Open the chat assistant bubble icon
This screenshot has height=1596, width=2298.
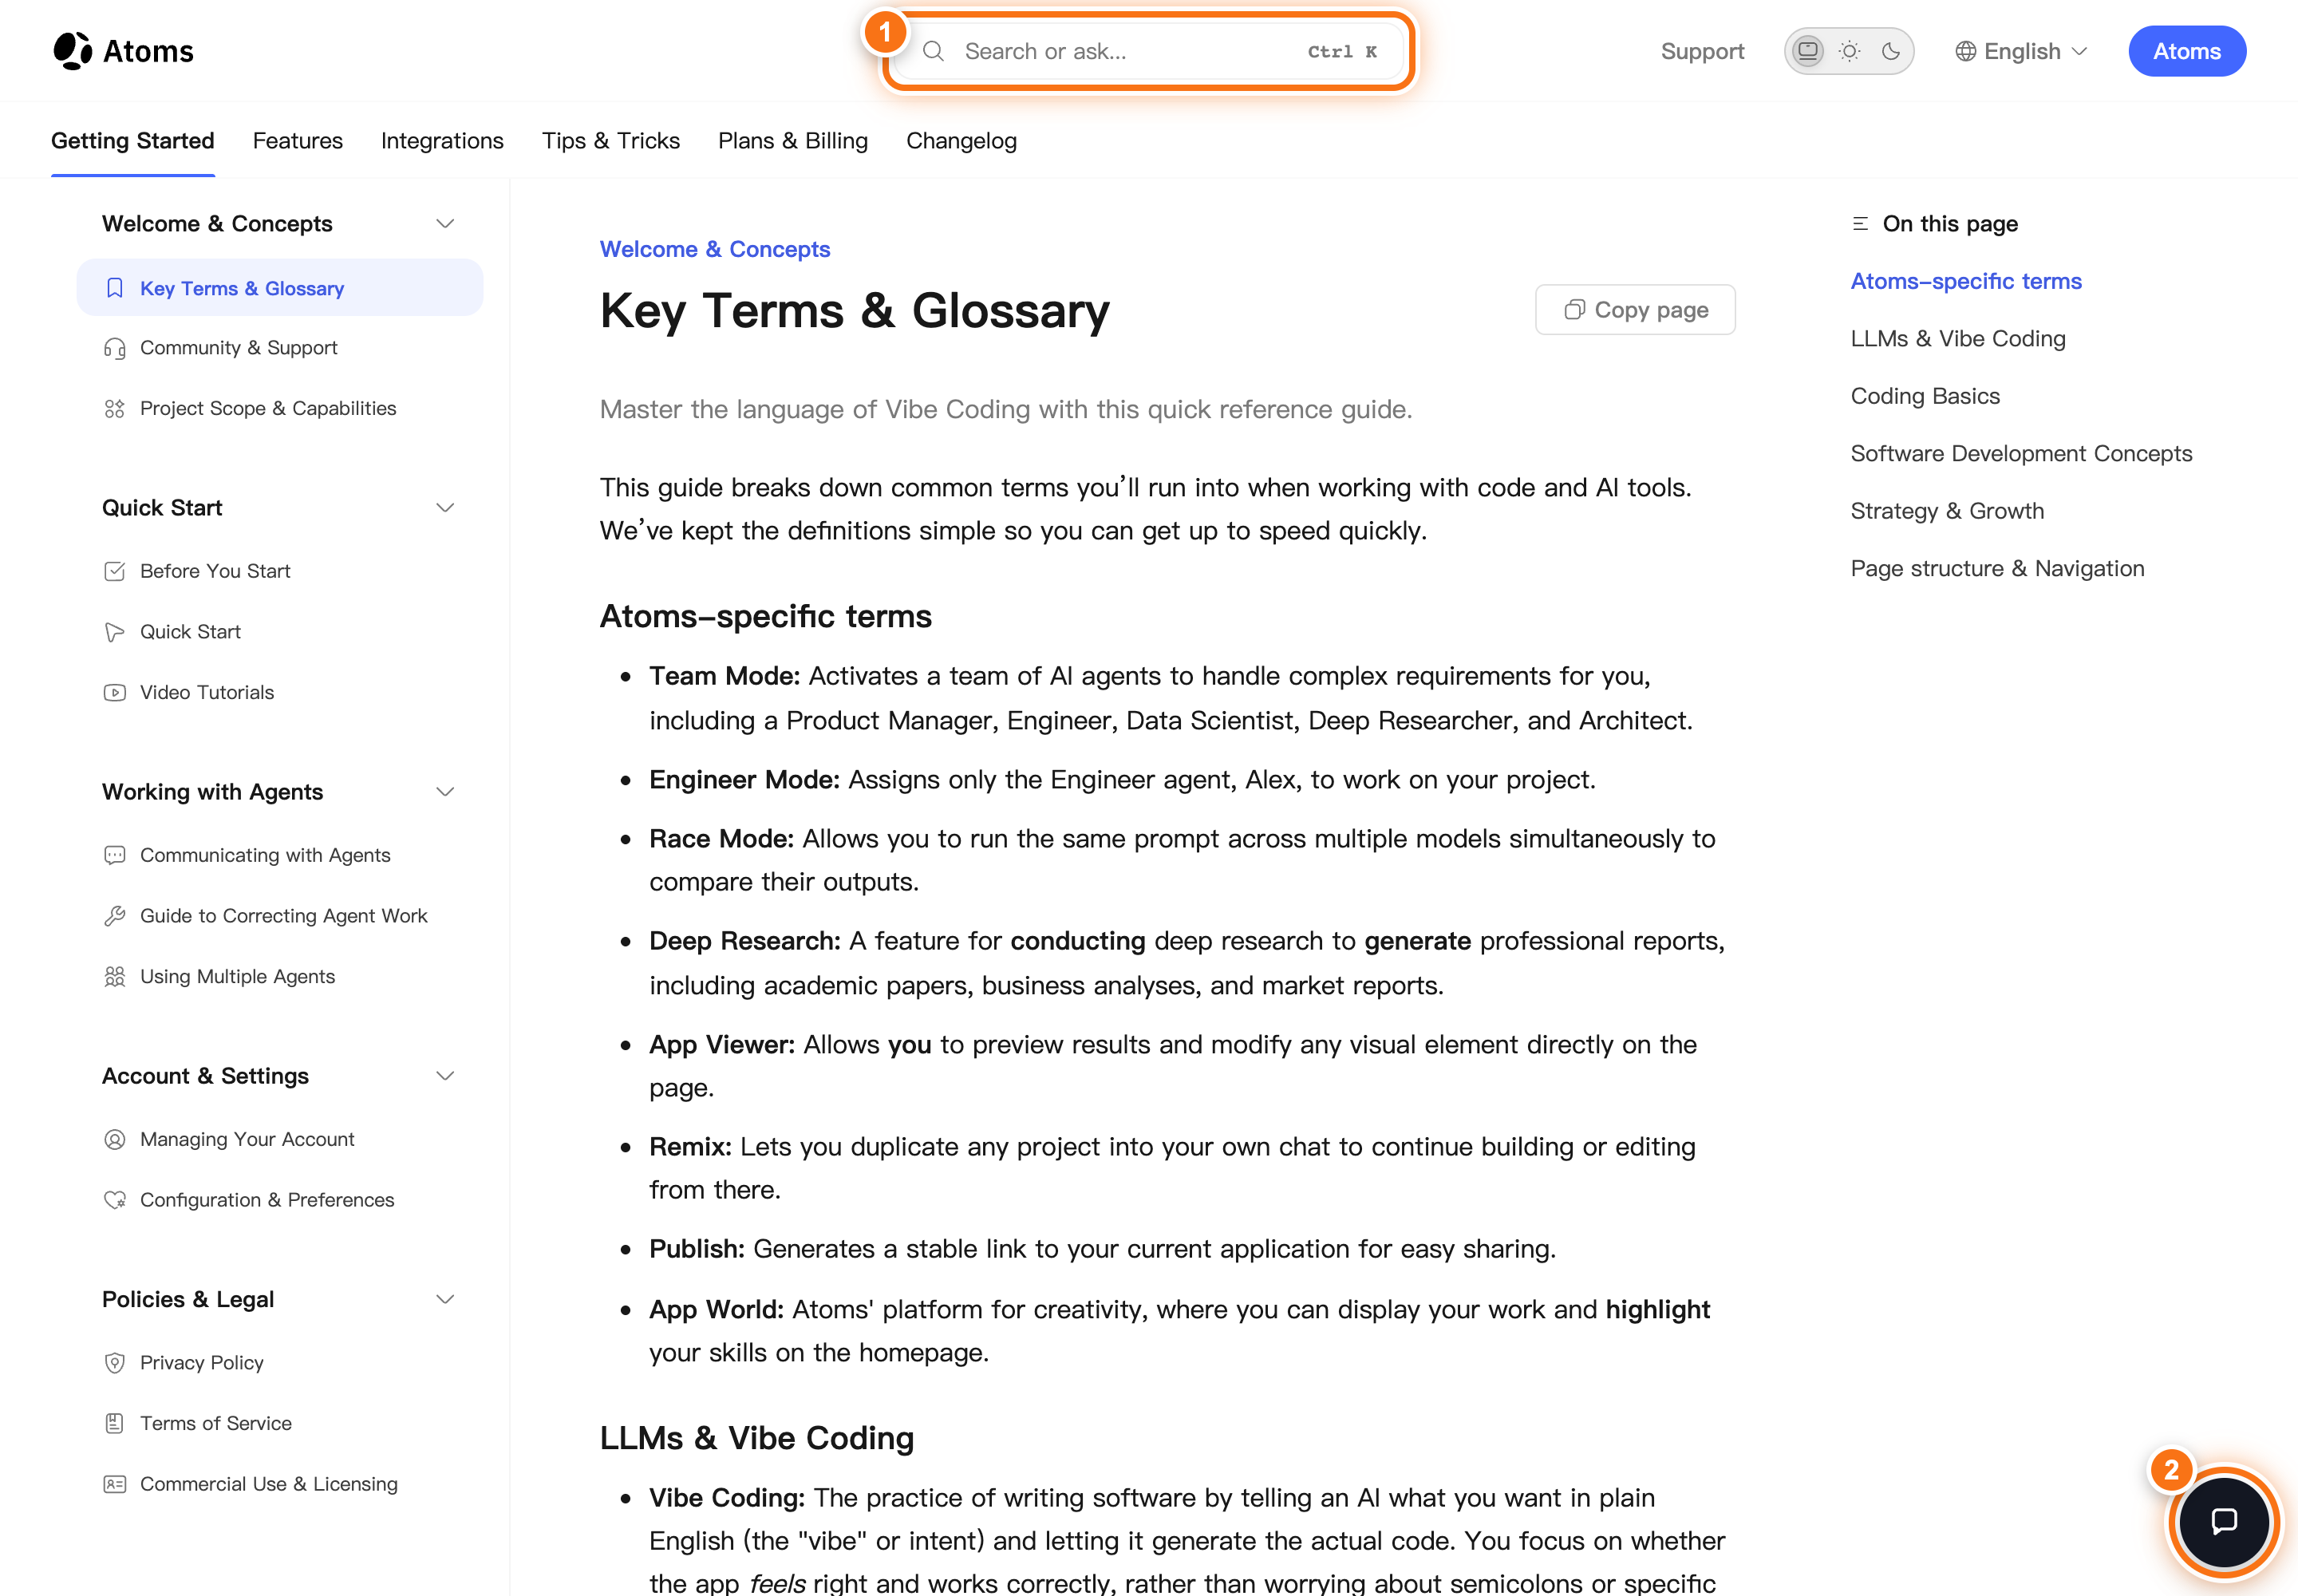(2223, 1521)
